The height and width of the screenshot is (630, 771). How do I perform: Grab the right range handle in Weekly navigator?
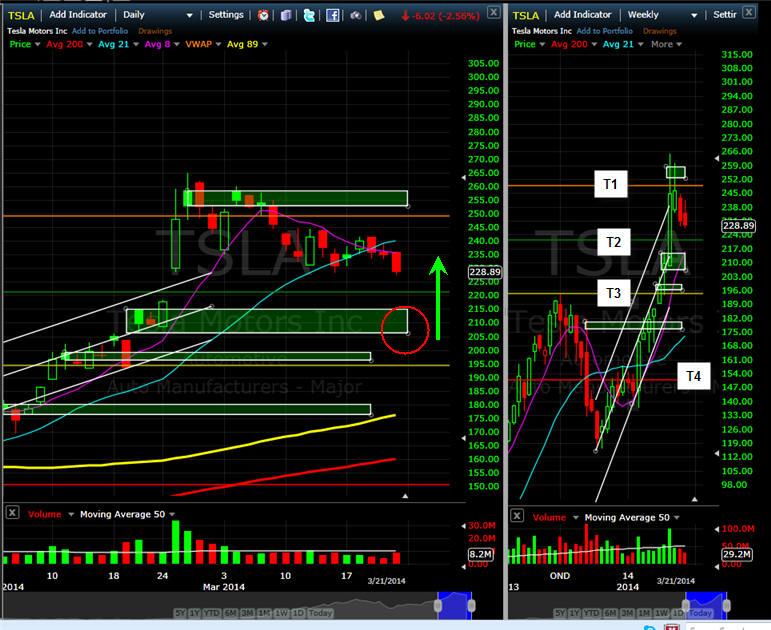(726, 605)
